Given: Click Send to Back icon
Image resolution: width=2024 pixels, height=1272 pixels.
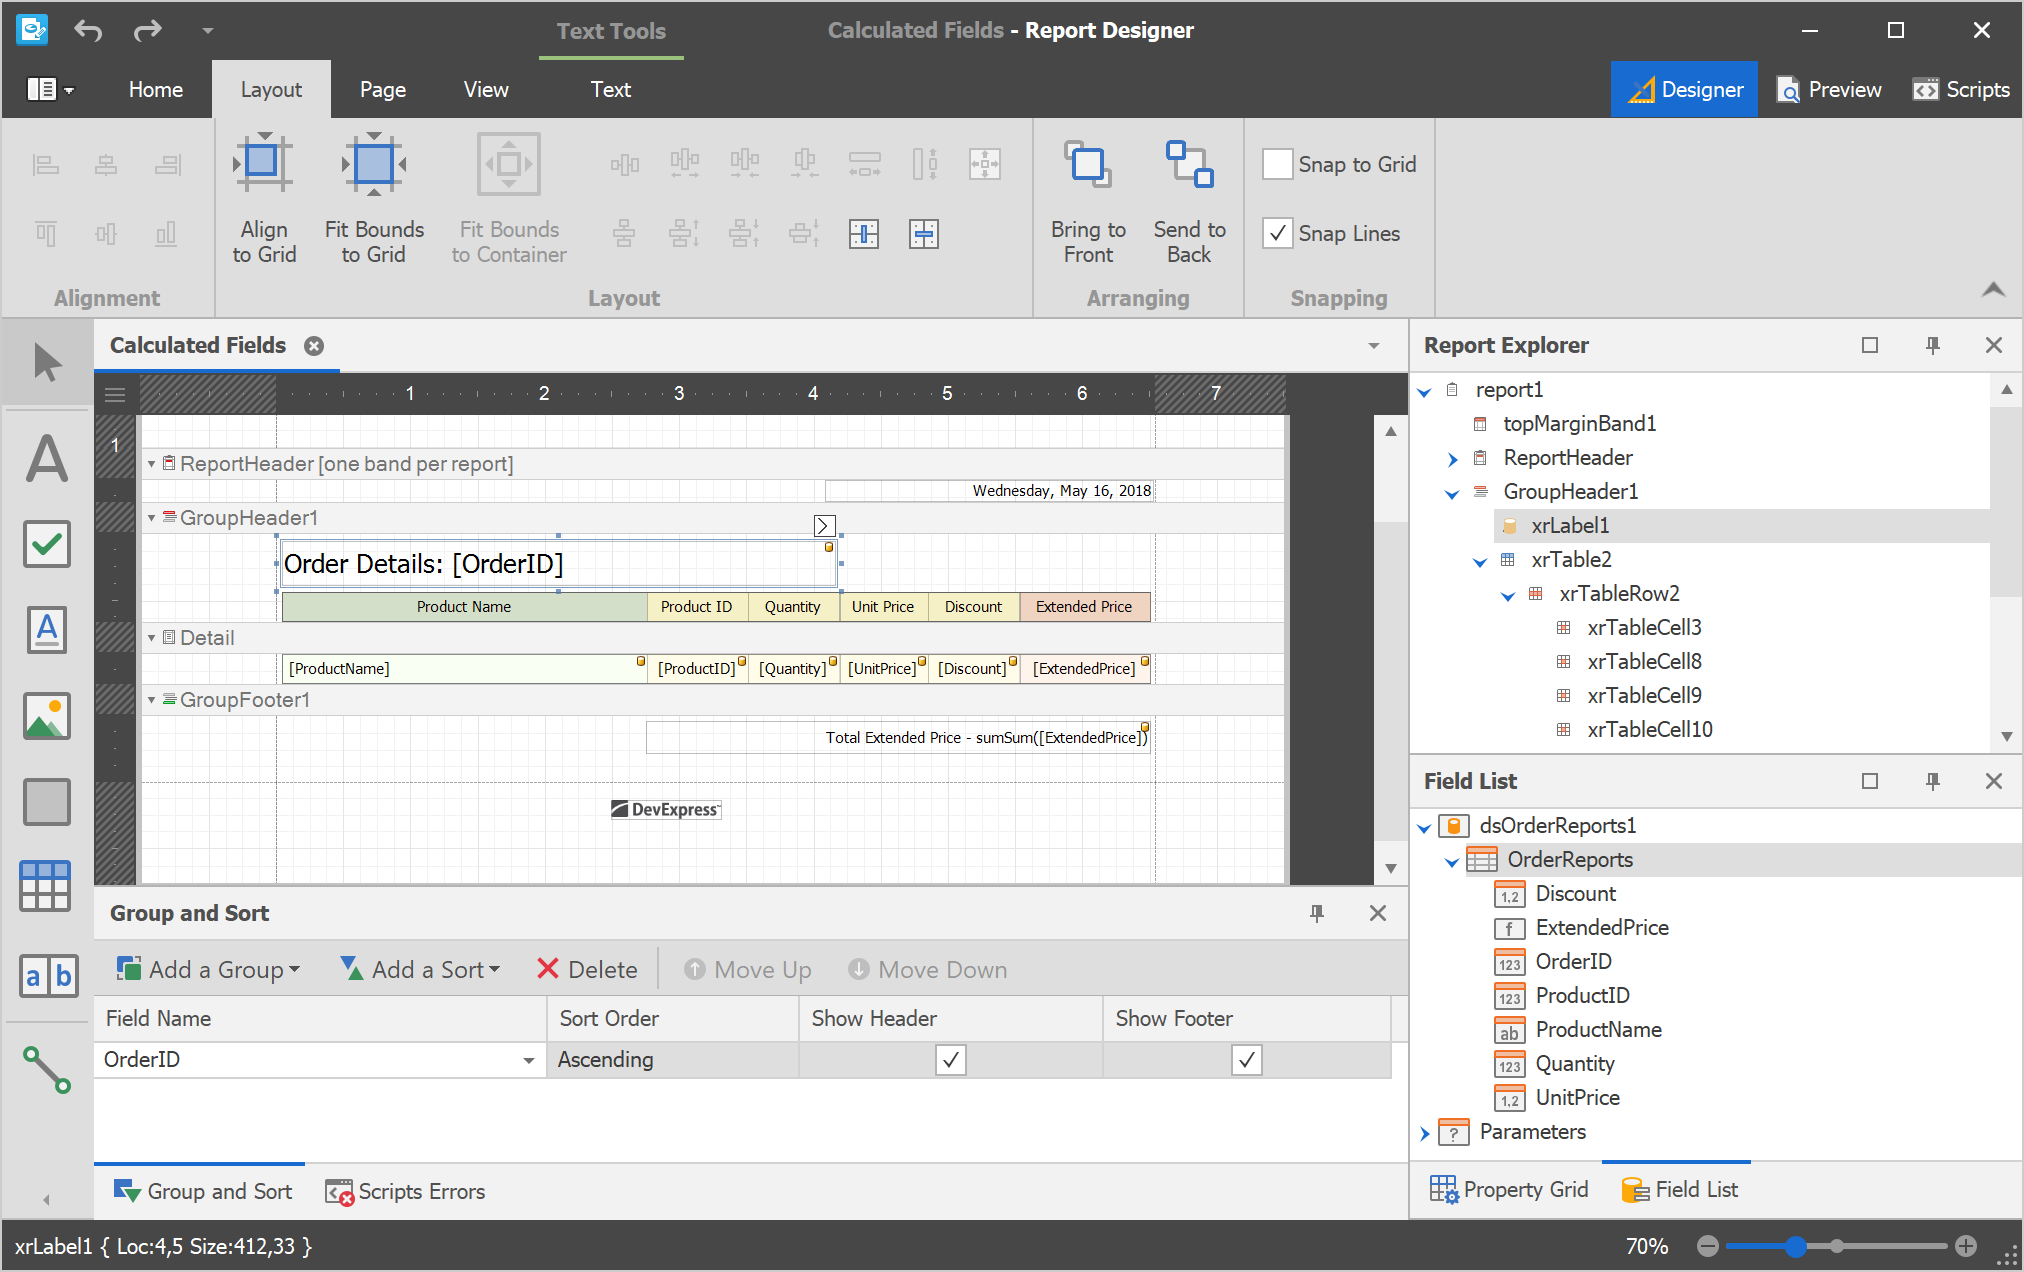Looking at the screenshot, I should (x=1189, y=165).
